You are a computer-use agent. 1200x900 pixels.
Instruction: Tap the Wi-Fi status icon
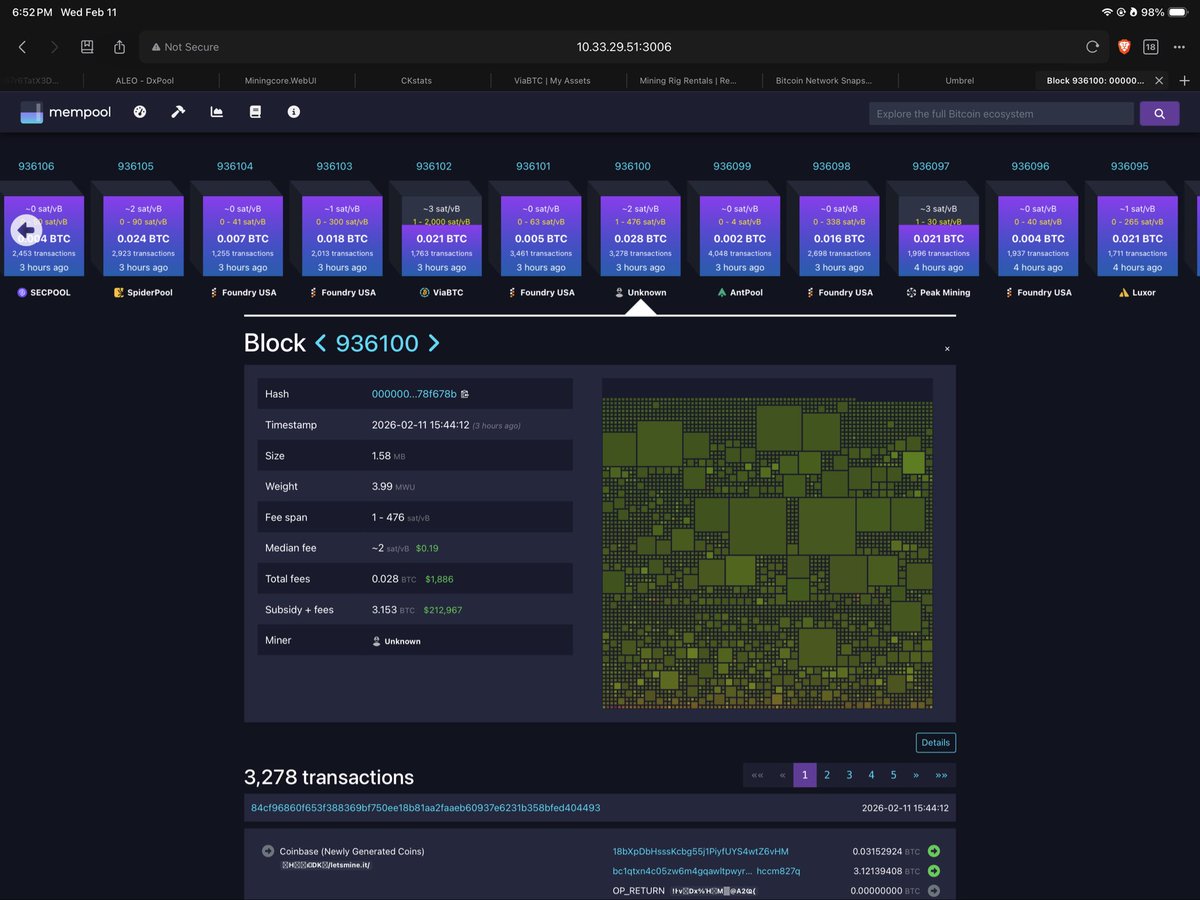[x=1107, y=12]
